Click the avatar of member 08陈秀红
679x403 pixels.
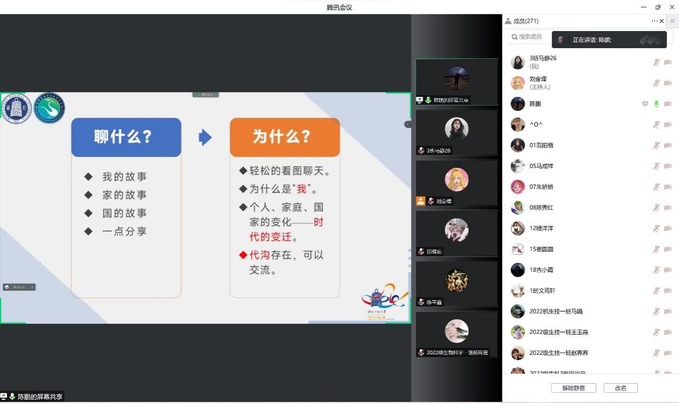click(x=517, y=207)
